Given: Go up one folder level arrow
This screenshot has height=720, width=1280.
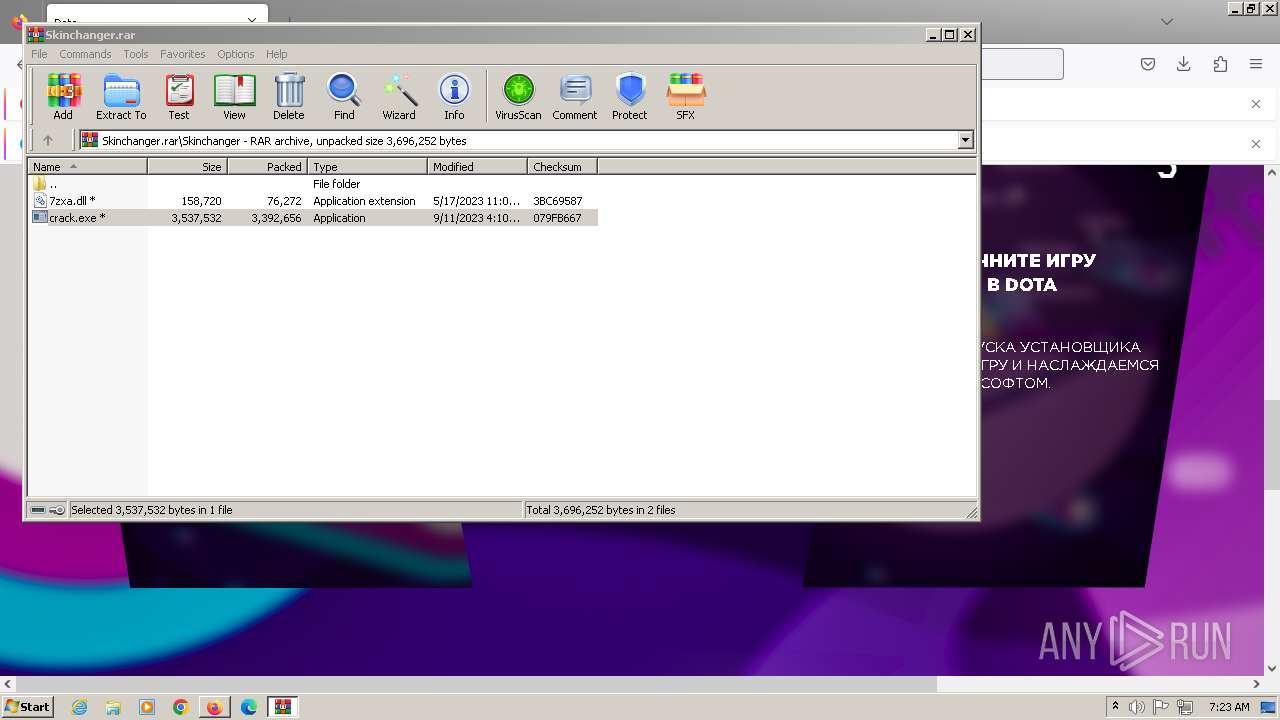Looking at the screenshot, I should [x=47, y=141].
